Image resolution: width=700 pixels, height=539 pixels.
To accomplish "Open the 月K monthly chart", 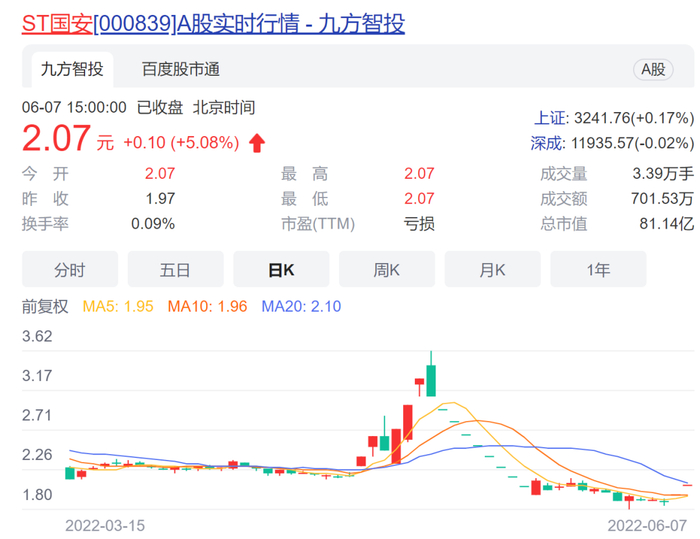I will coord(492,269).
